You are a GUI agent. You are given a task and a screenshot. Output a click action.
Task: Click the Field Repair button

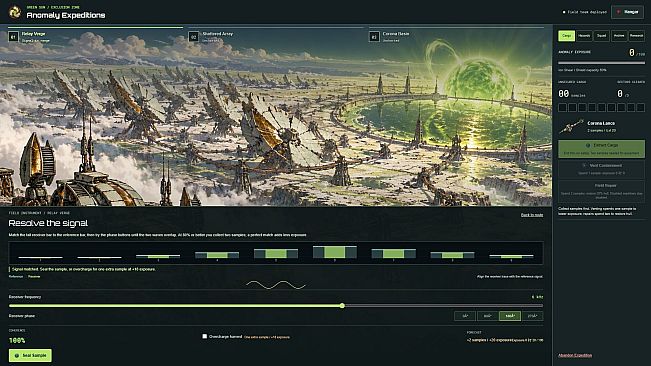[602, 191]
